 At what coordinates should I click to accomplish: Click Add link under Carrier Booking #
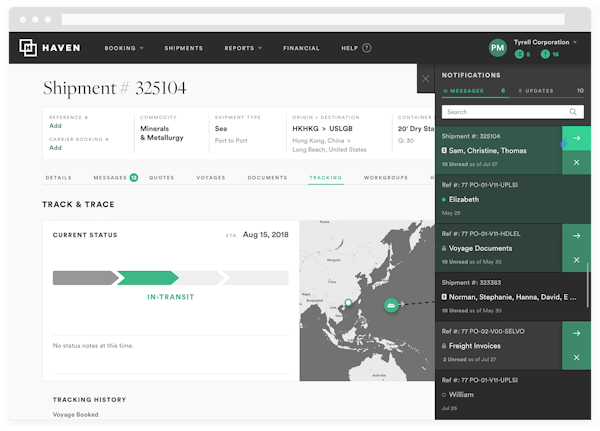coord(55,147)
